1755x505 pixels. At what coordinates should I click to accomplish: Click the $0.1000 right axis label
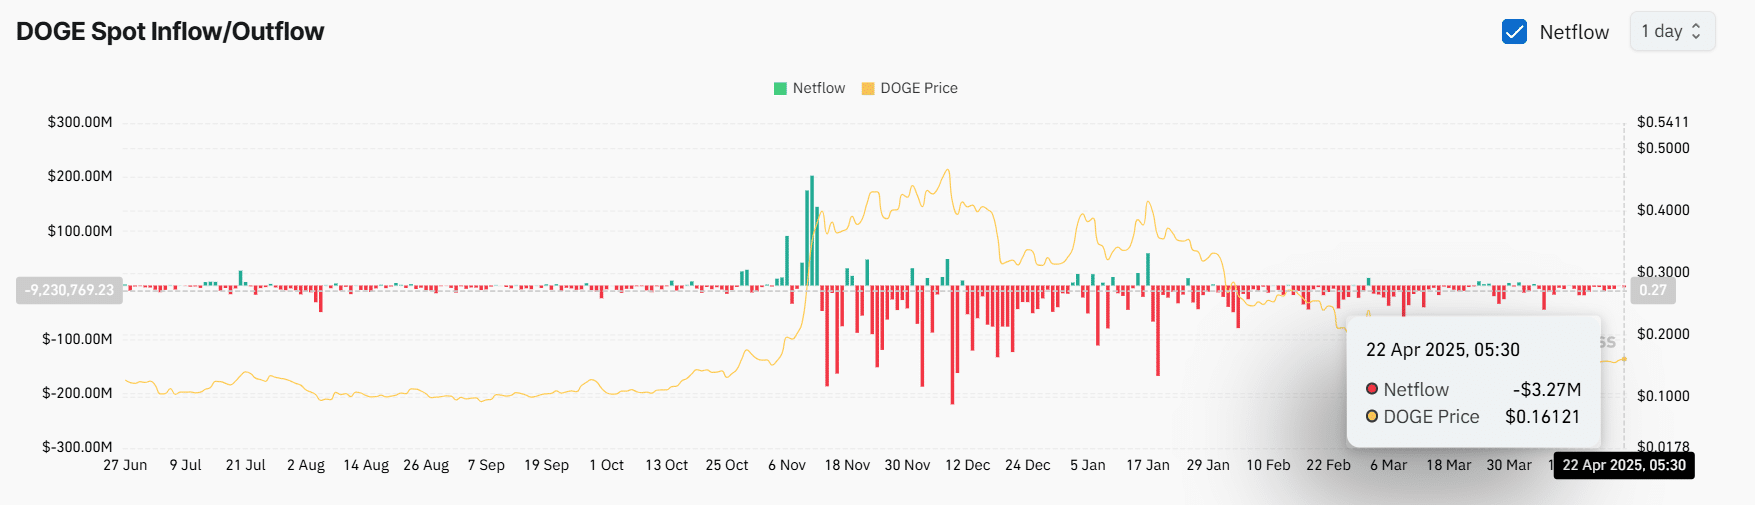tap(1663, 396)
